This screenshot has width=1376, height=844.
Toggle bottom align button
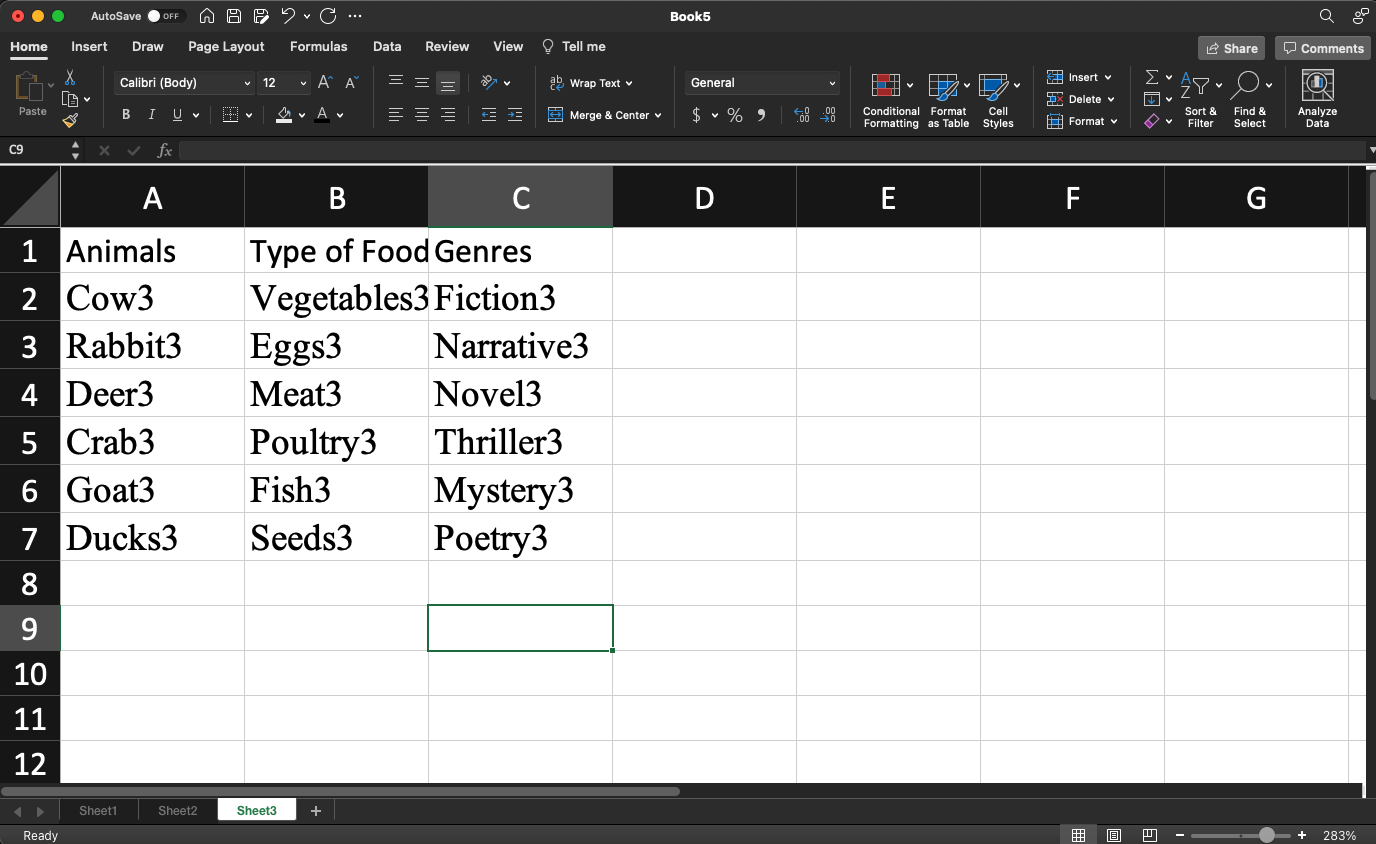click(448, 83)
